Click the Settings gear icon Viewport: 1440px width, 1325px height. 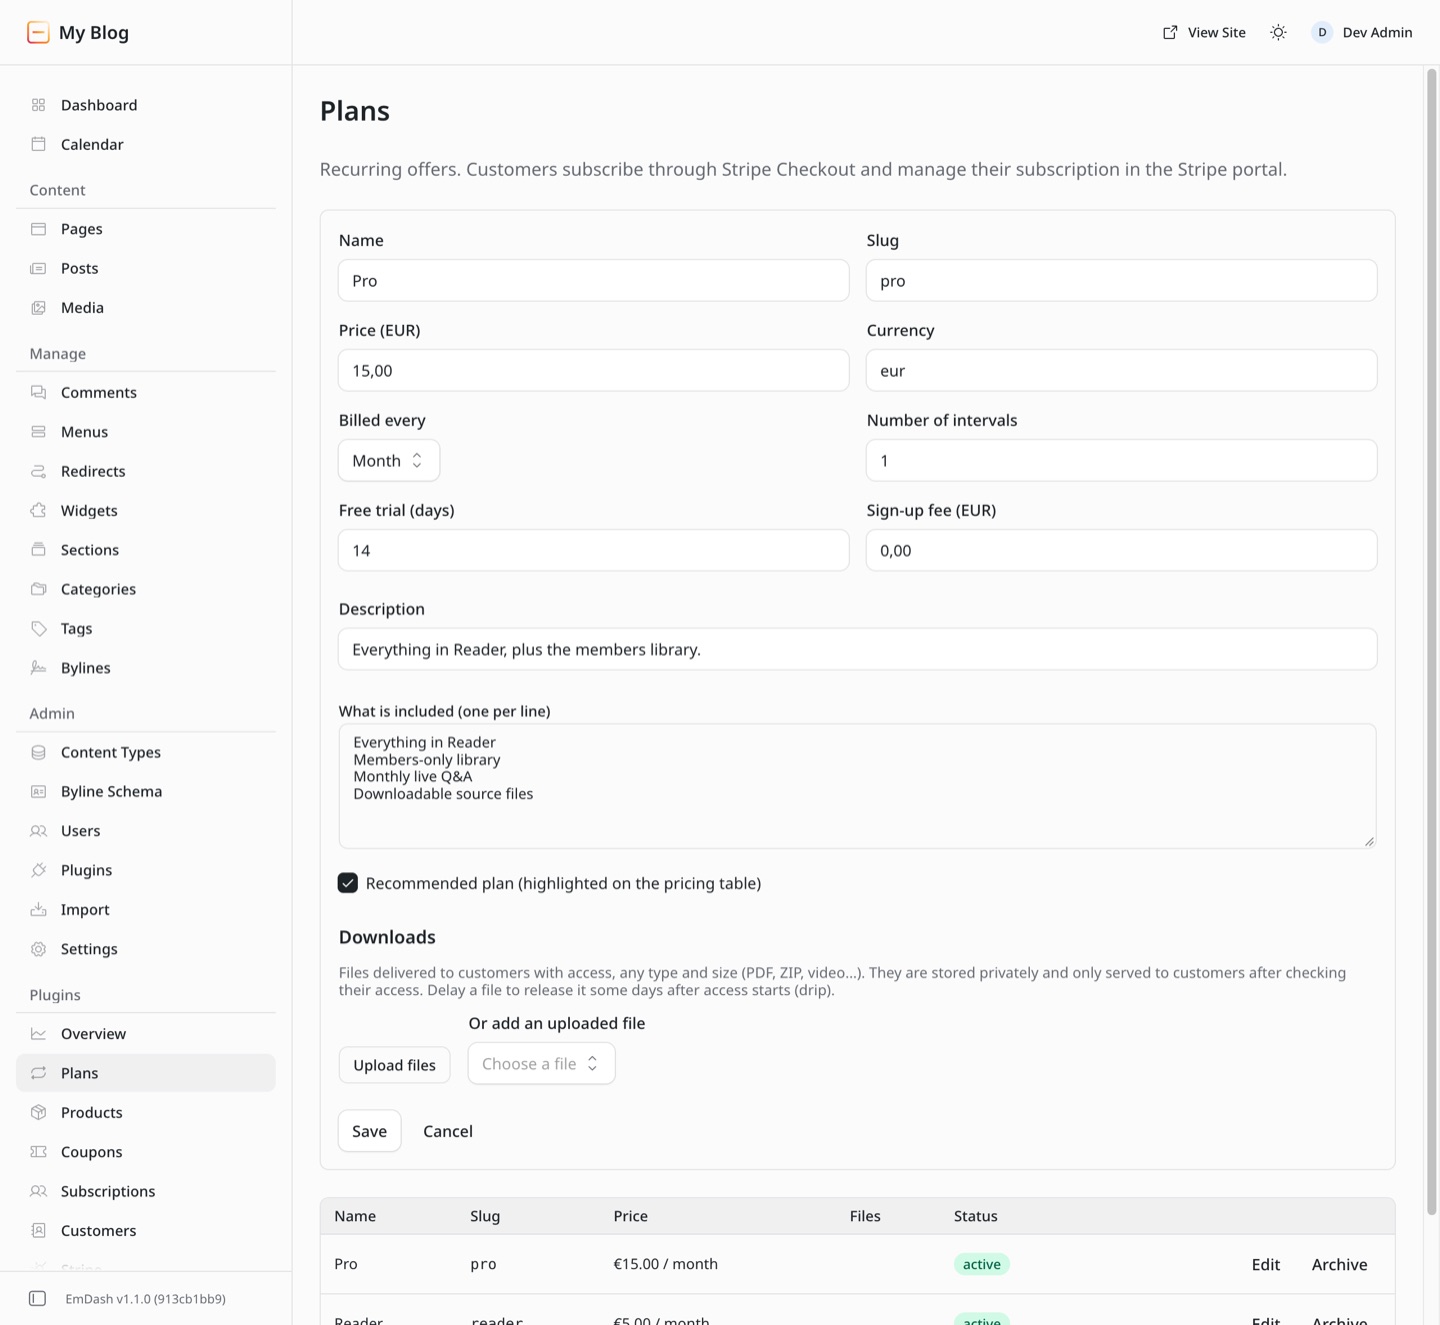pos(39,949)
